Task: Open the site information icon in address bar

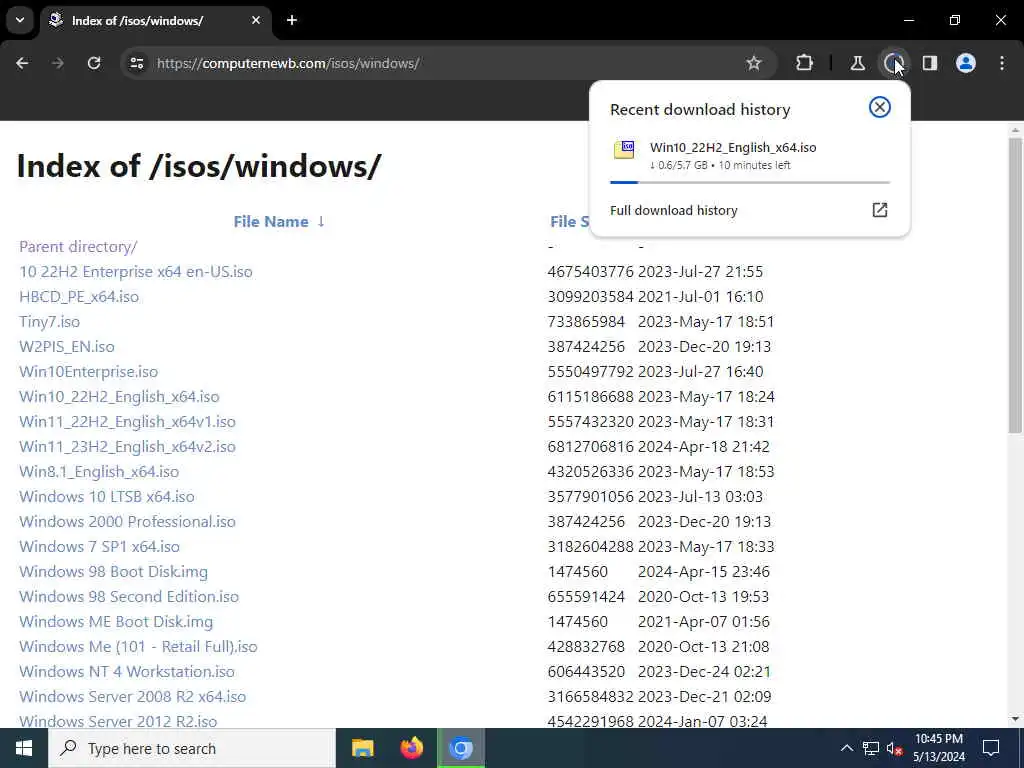Action: (136, 63)
